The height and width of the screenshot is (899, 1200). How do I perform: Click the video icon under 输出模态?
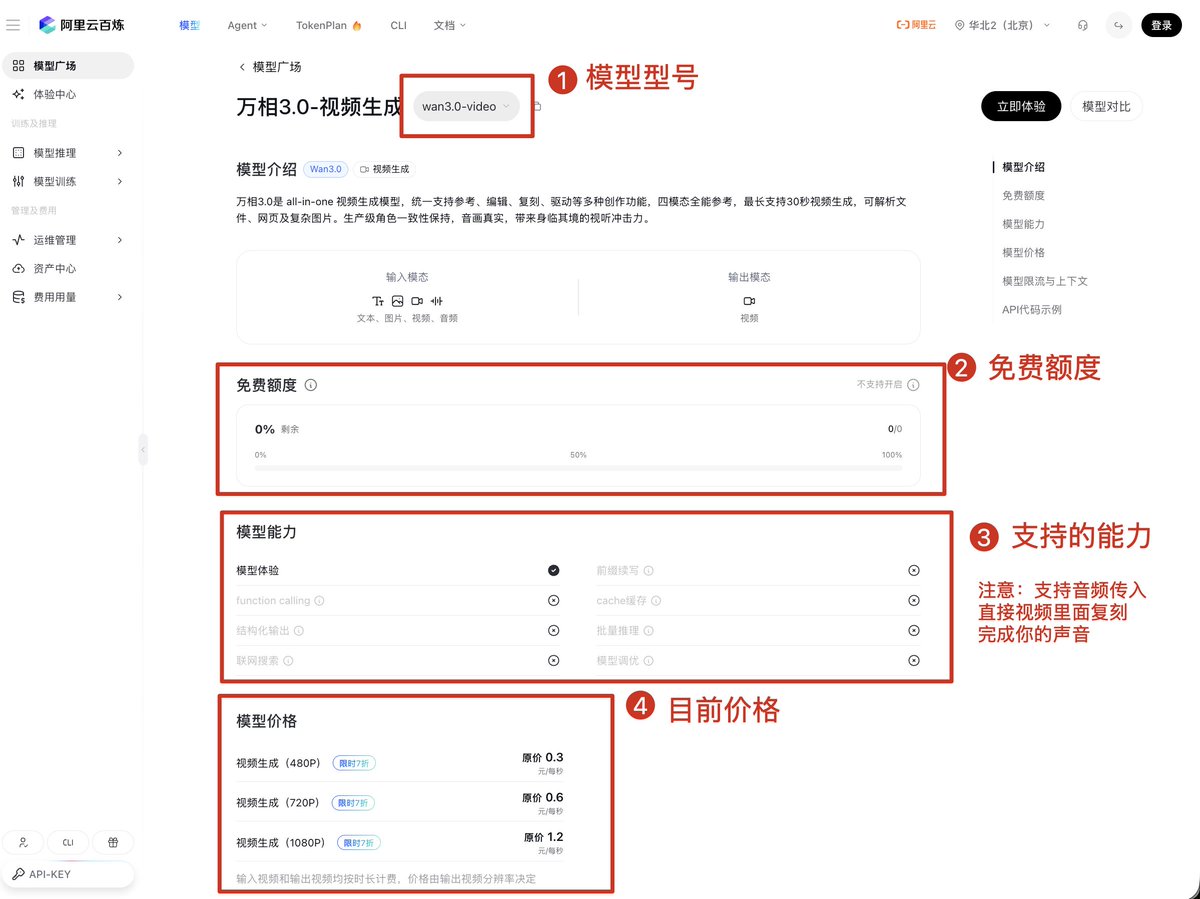[749, 301]
